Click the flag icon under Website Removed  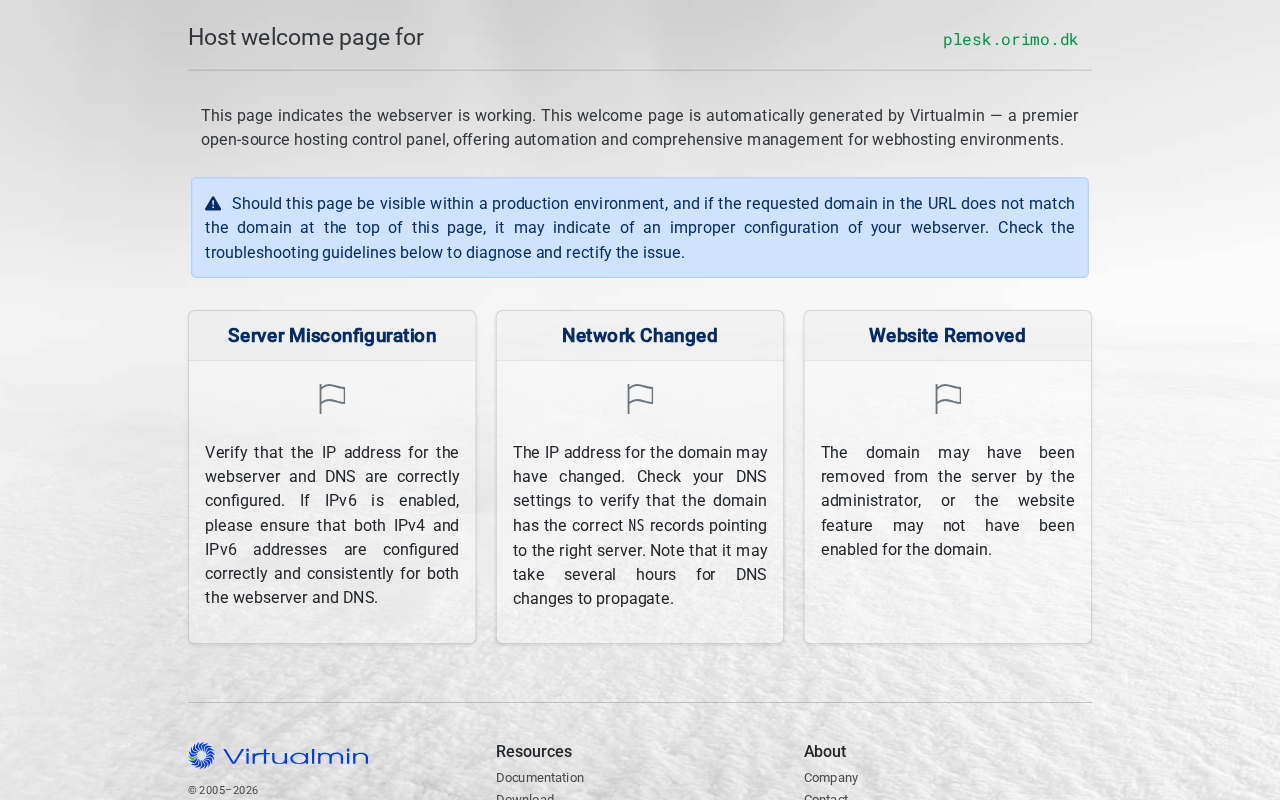click(948, 399)
